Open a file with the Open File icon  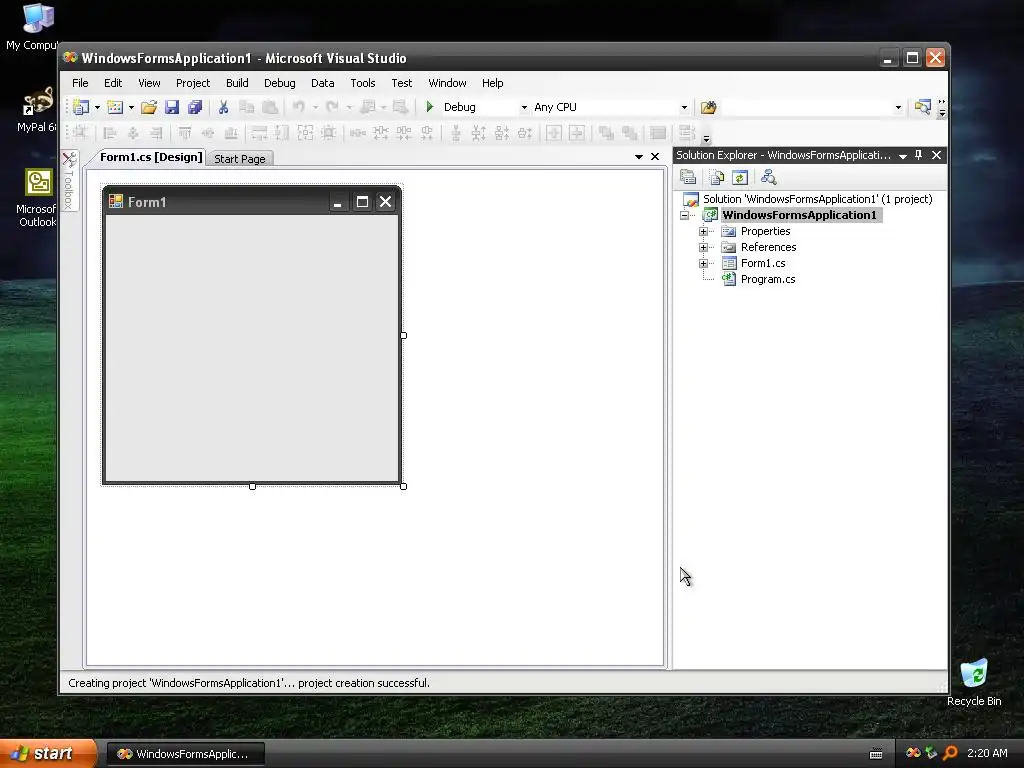[149, 107]
